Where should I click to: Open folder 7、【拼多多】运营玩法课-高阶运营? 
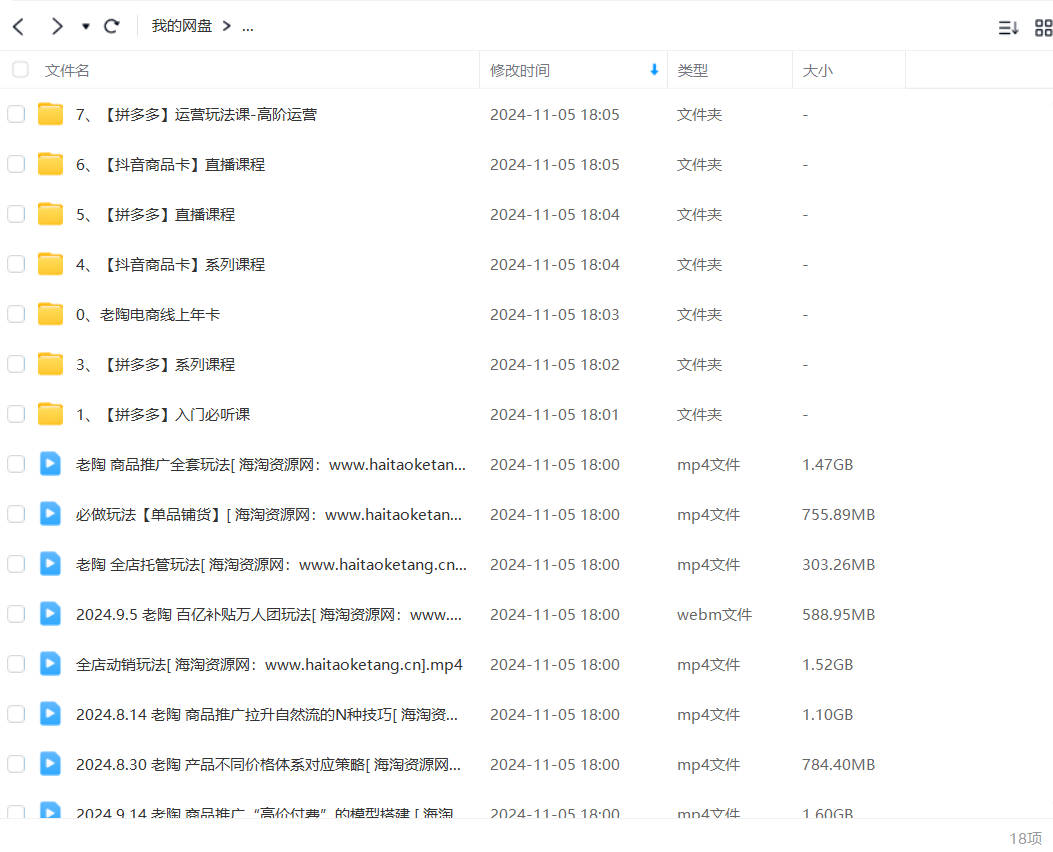(x=196, y=115)
